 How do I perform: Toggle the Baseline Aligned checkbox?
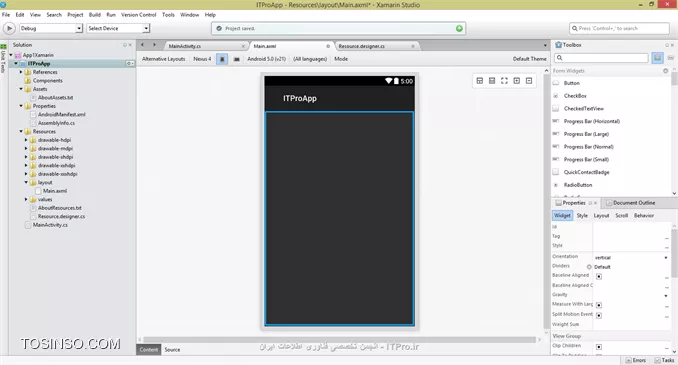(599, 276)
